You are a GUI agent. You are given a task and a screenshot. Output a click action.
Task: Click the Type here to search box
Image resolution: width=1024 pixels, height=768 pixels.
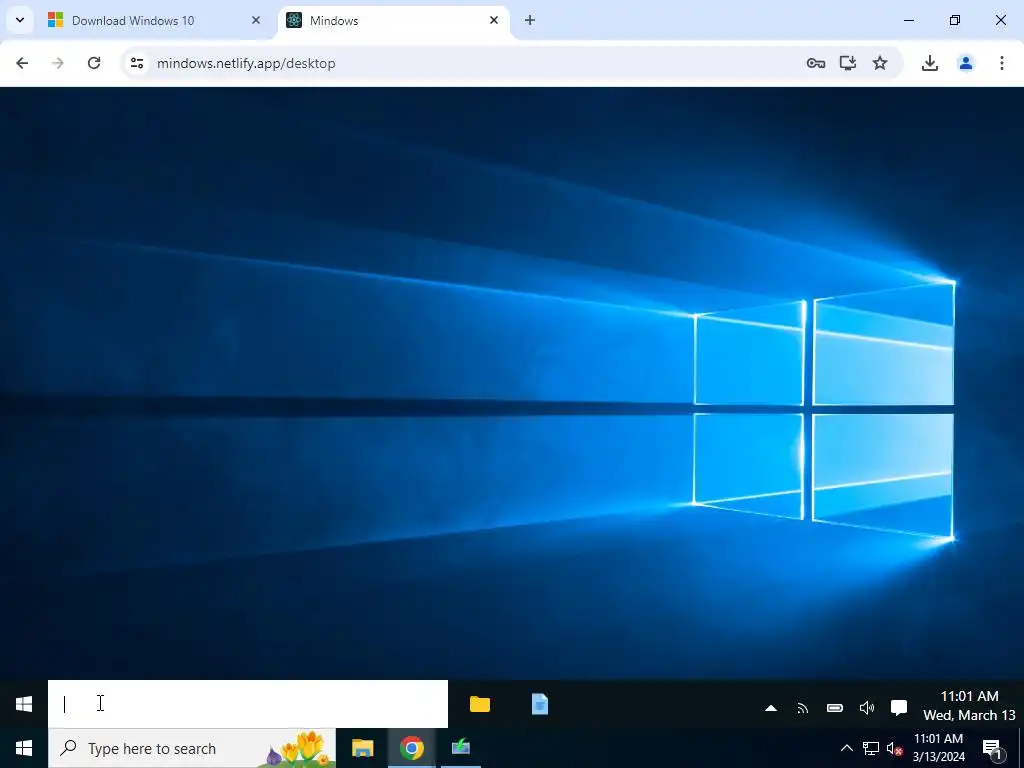click(192, 748)
